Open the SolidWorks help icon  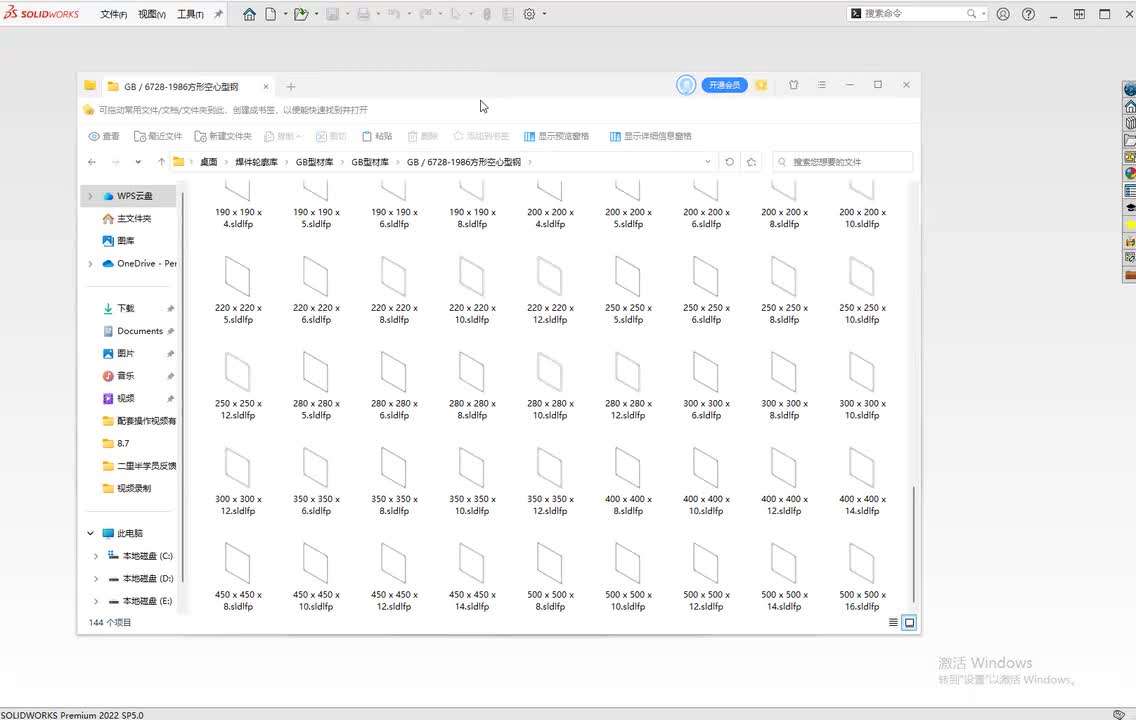[x=1028, y=14]
